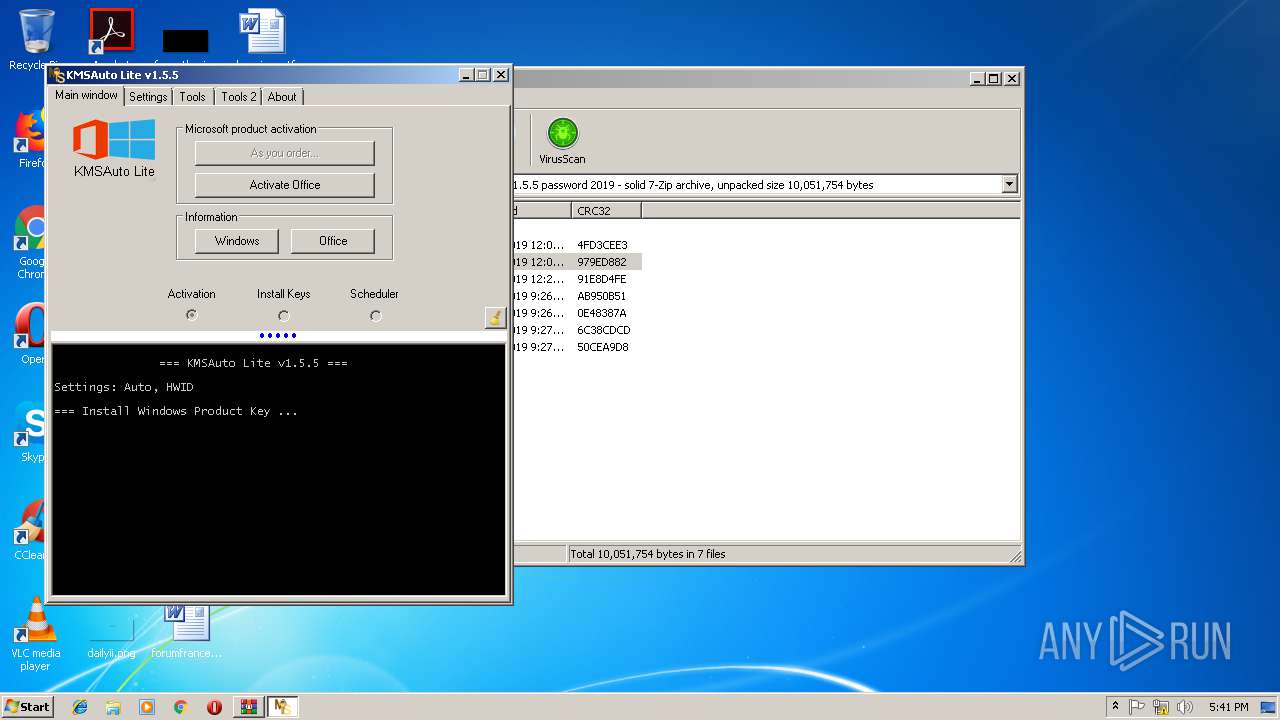Click the network tray icon
Image resolution: width=1280 pixels, height=720 pixels.
pos(1161,707)
